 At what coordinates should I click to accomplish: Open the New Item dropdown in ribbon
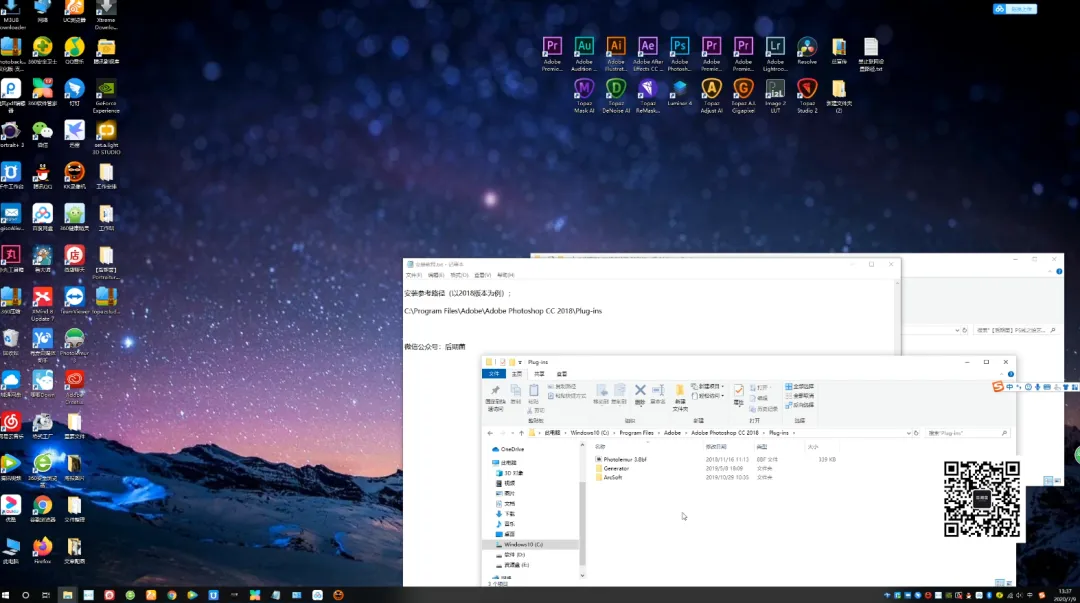pyautogui.click(x=707, y=387)
